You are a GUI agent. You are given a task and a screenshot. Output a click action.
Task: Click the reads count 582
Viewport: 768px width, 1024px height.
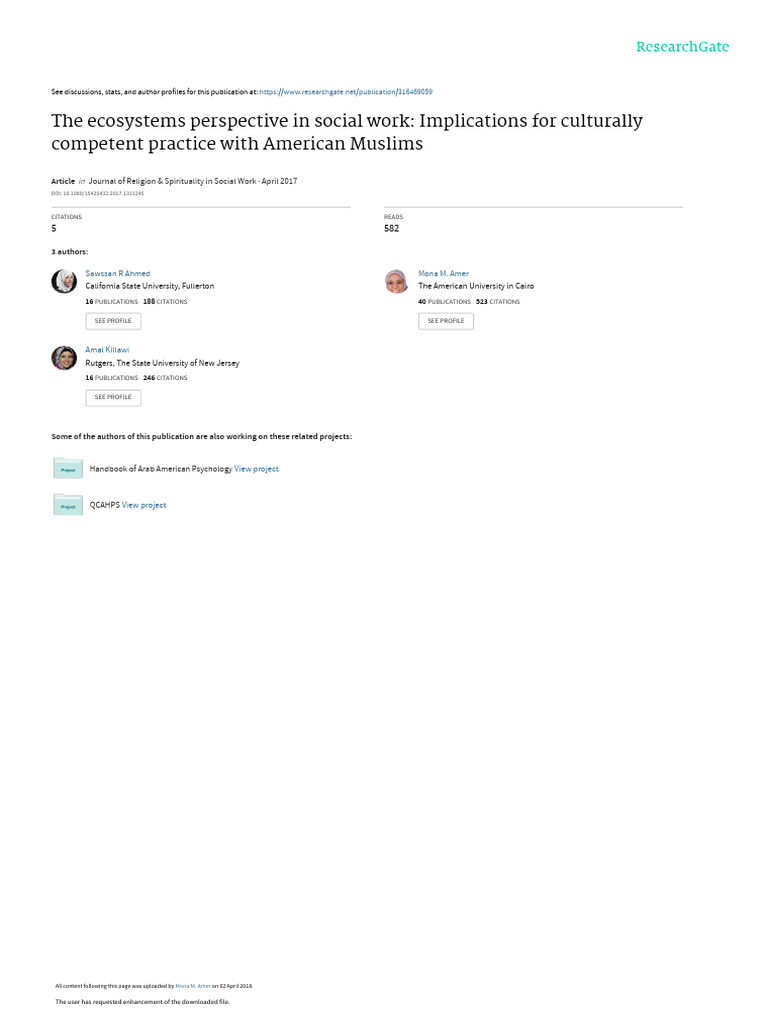391,229
